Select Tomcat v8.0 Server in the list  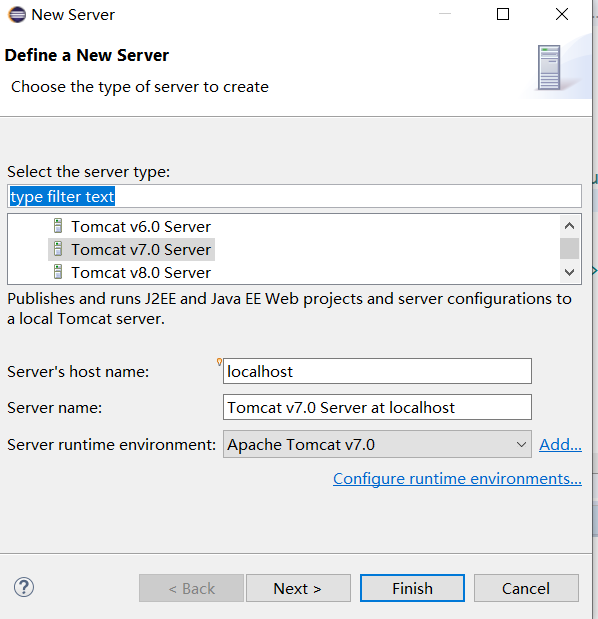pos(131,273)
